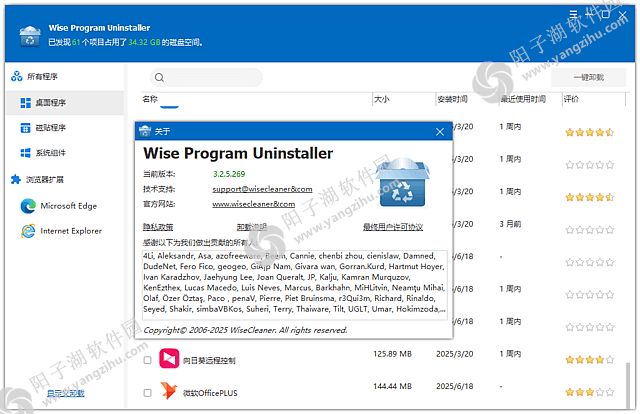
Task: Select the 向日葵远程控制 program name
Action: tap(209, 361)
